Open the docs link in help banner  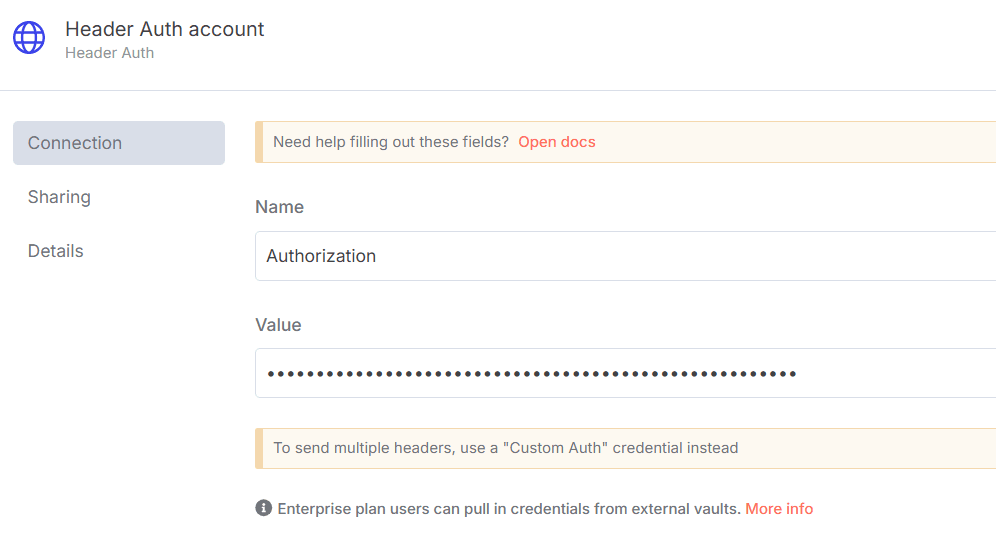pos(556,142)
